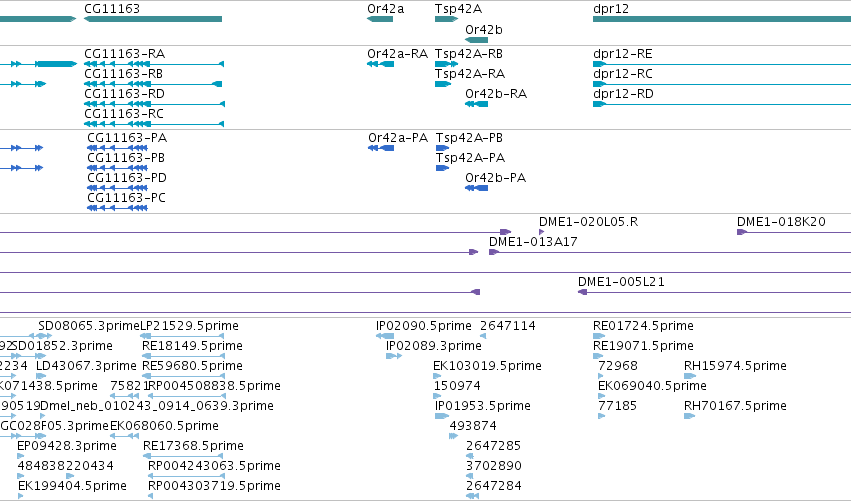Select the IP02090.5prime EST glyph
This screenshot has height=501, width=851.
[x=385, y=336]
